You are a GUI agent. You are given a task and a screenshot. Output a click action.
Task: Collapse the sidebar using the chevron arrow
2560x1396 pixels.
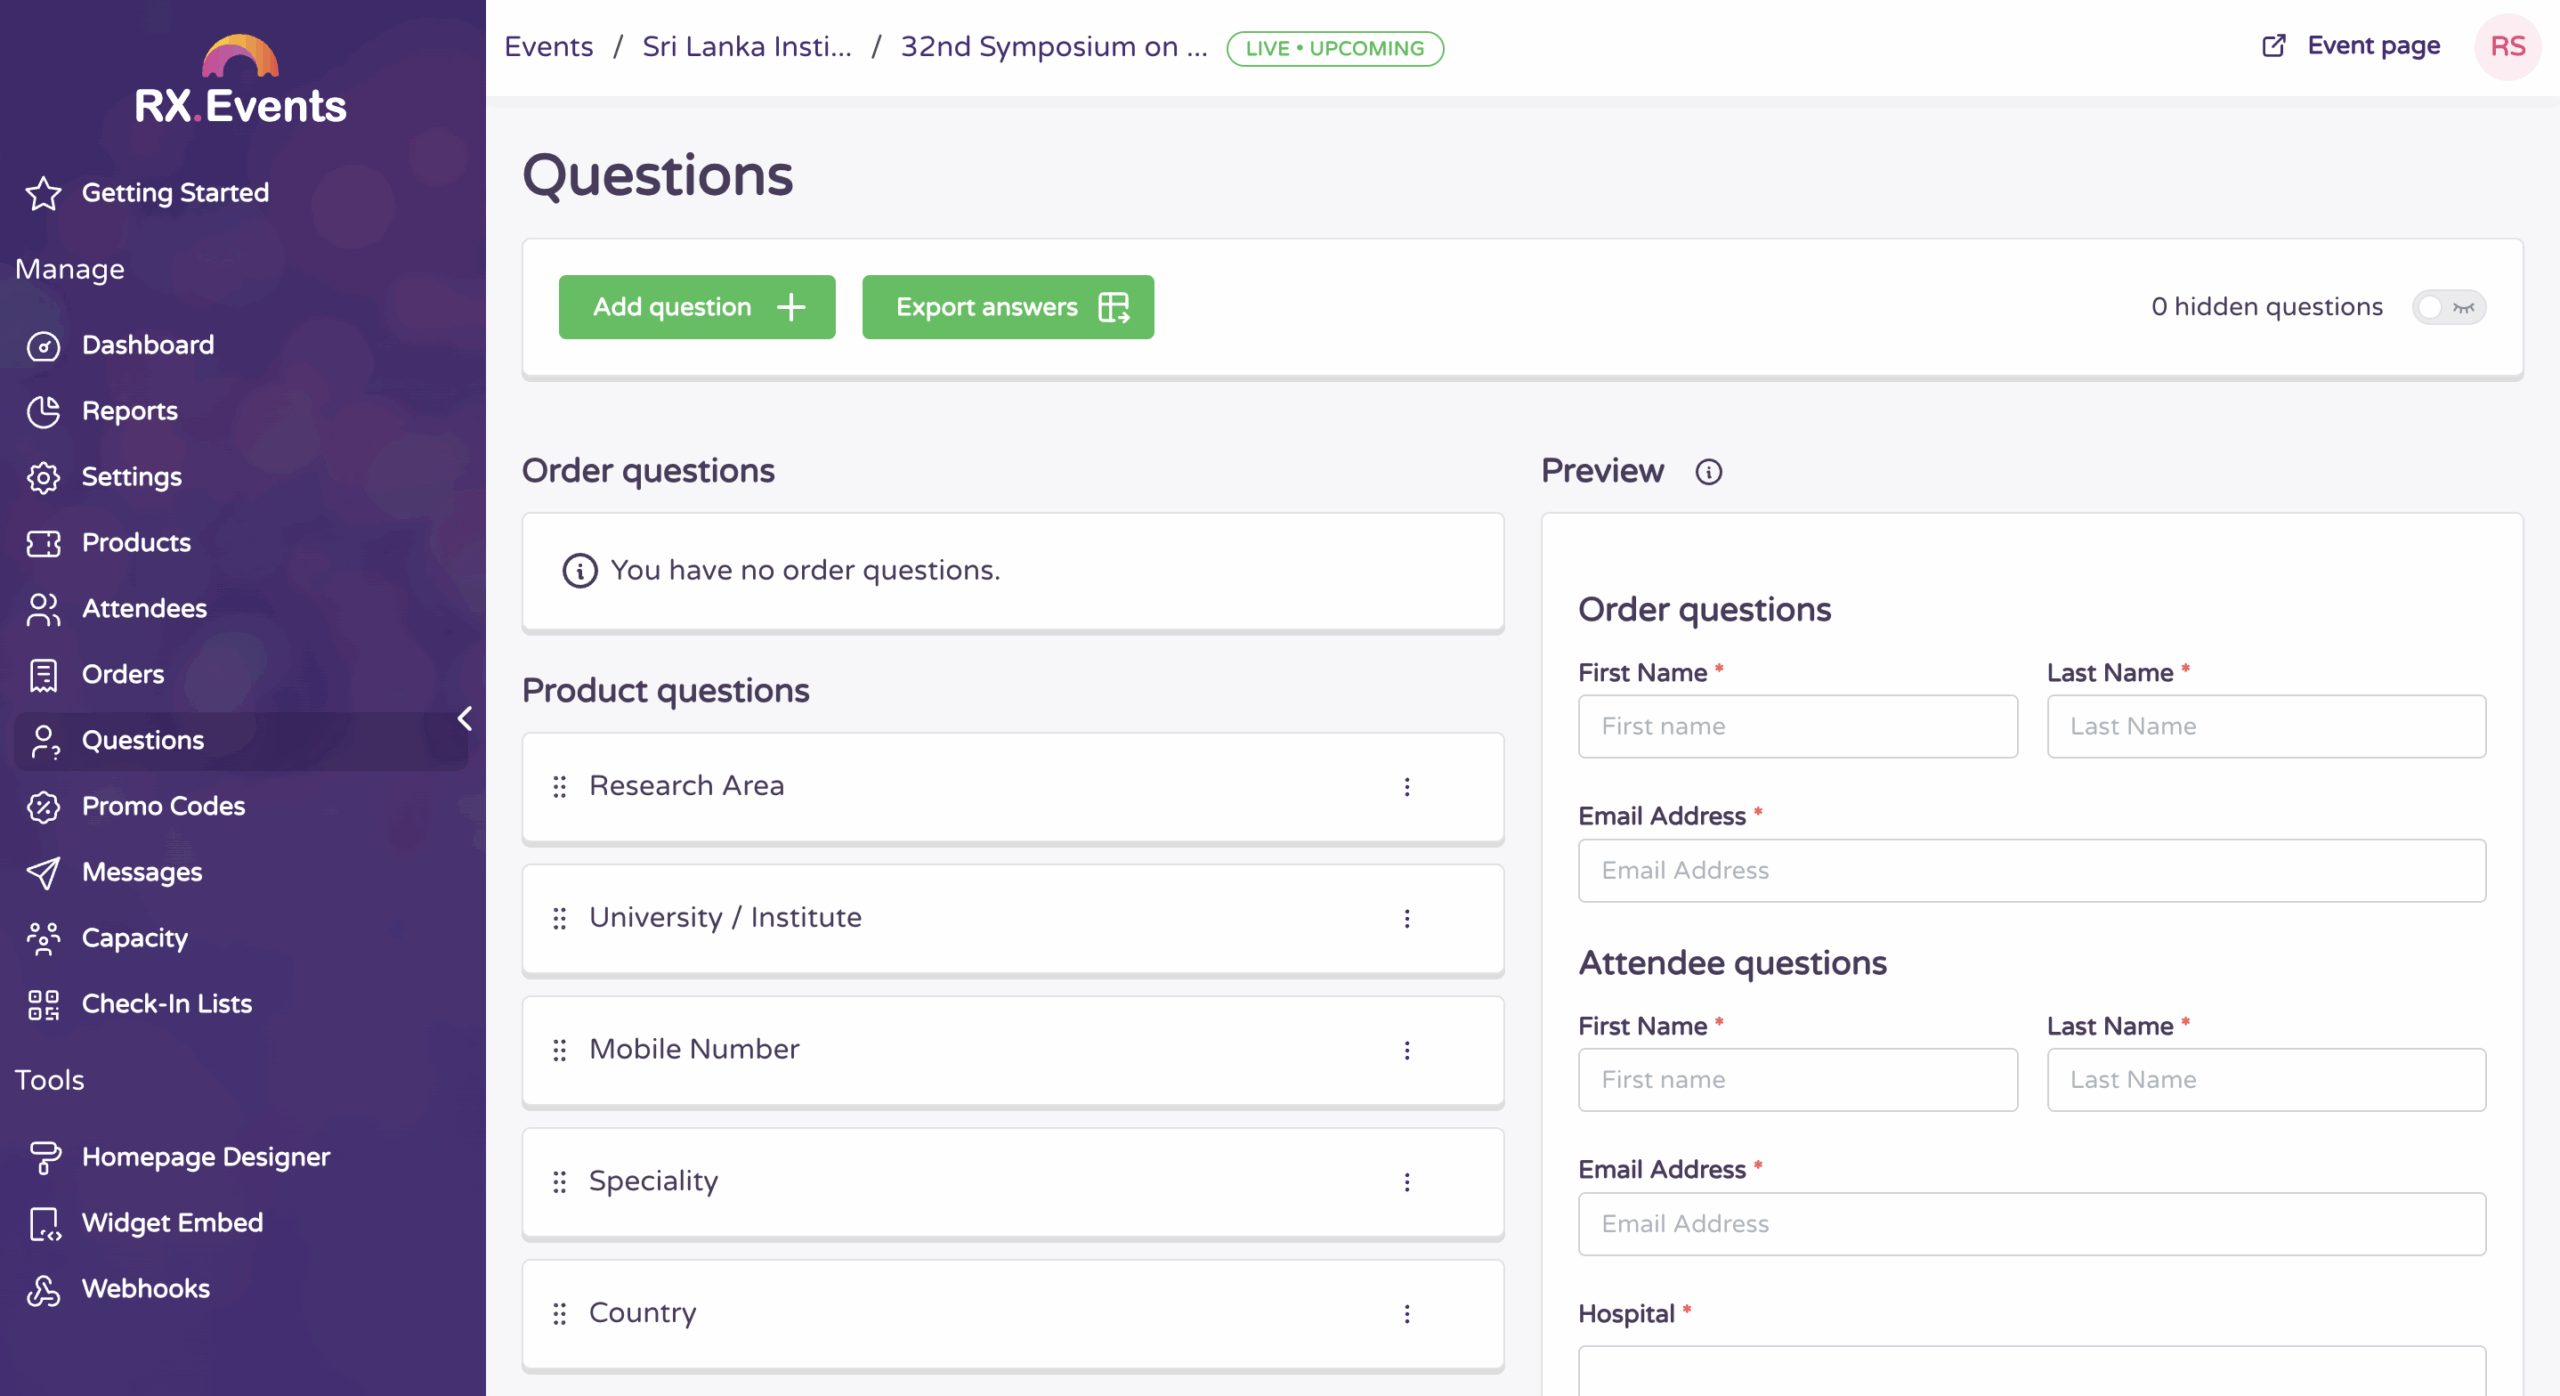click(x=465, y=718)
